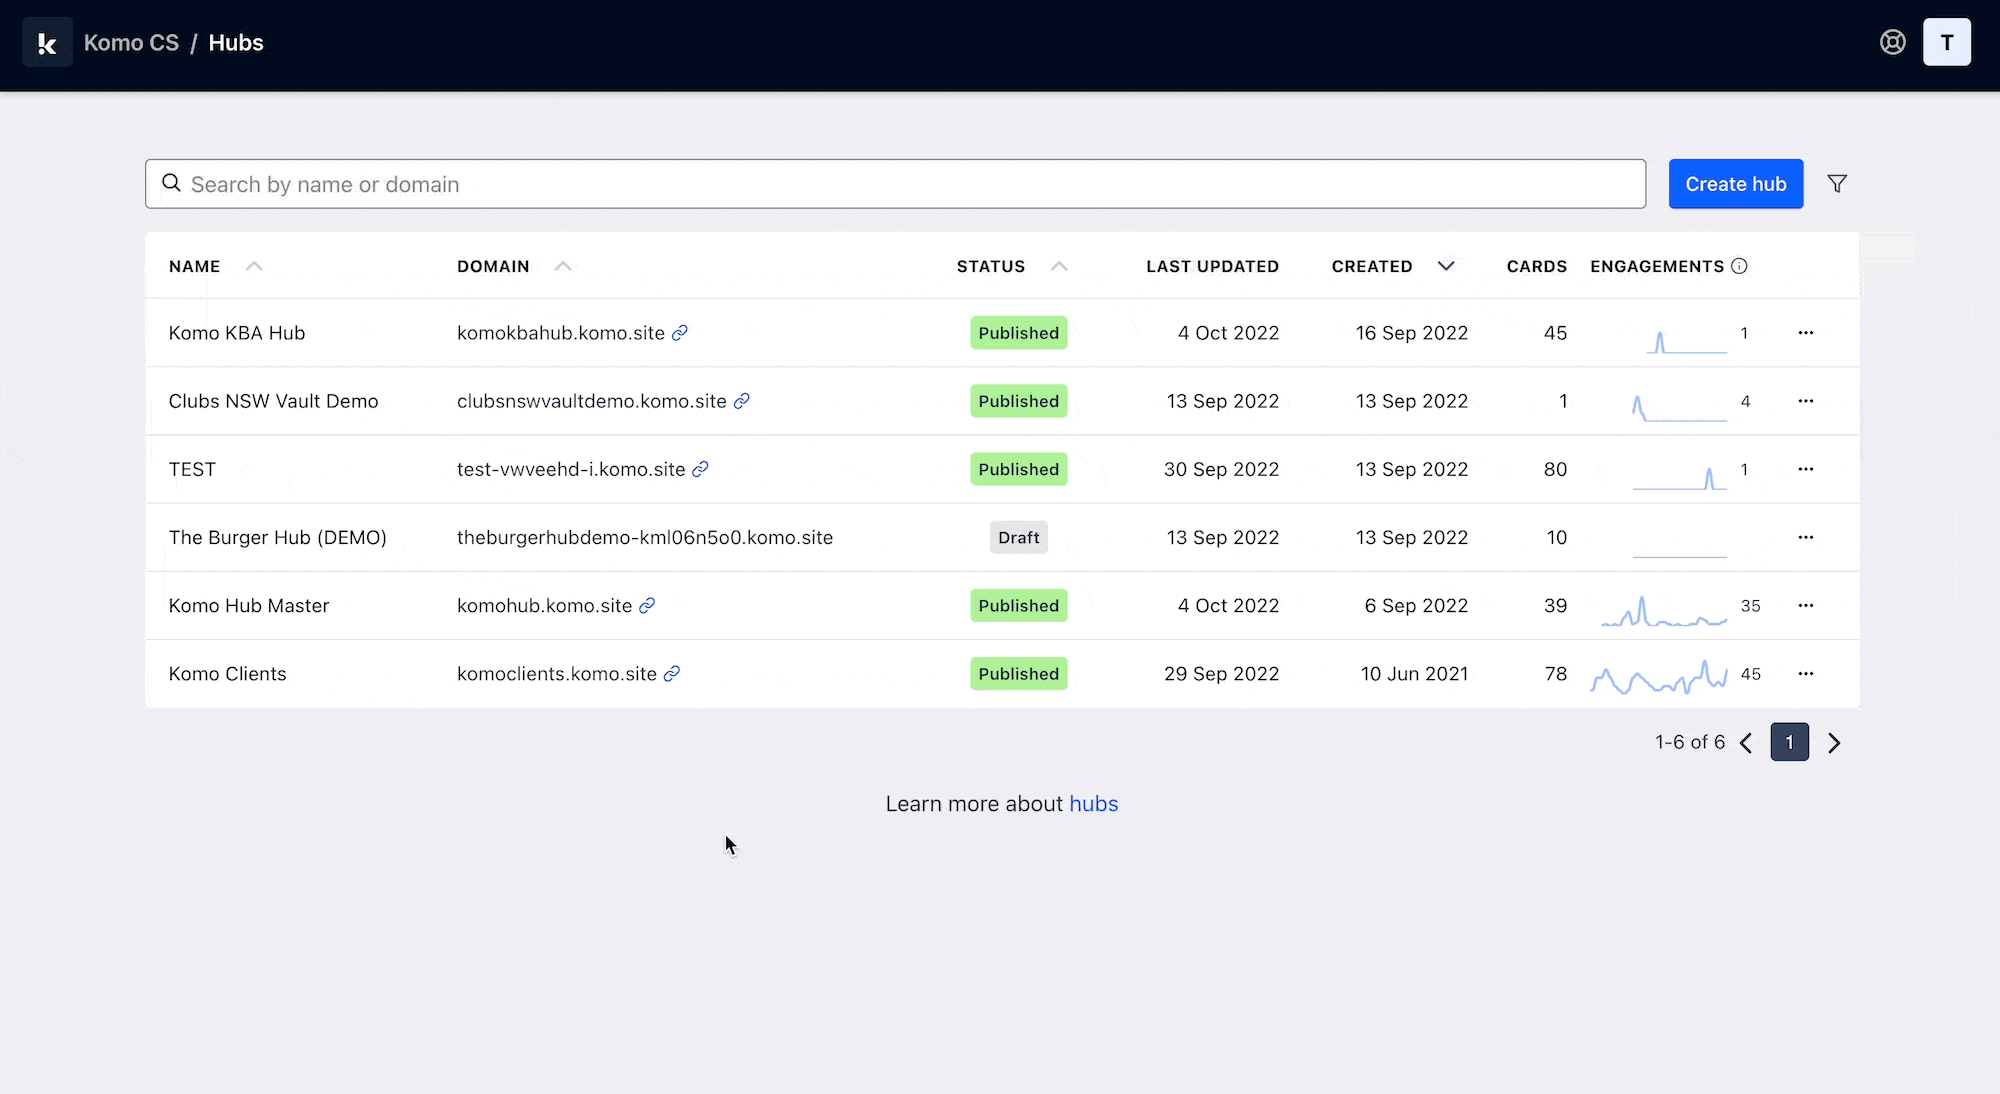
Task: Click the Komo logo icon top left
Action: click(47, 43)
